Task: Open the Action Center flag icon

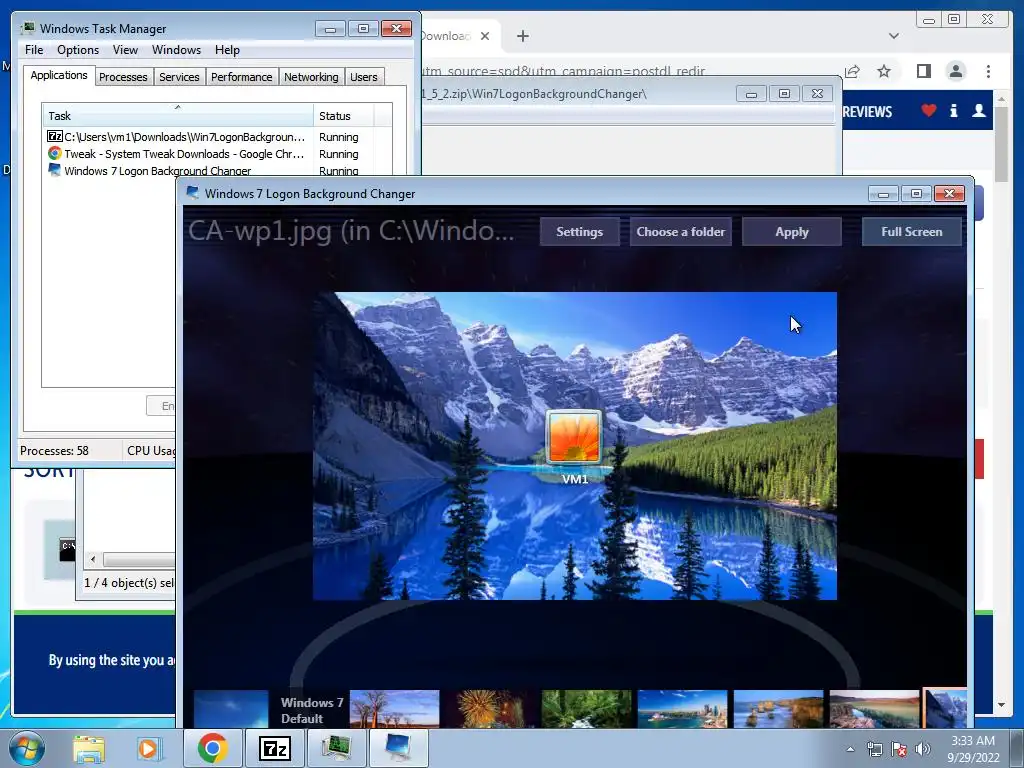Action: pyautogui.click(x=899, y=749)
